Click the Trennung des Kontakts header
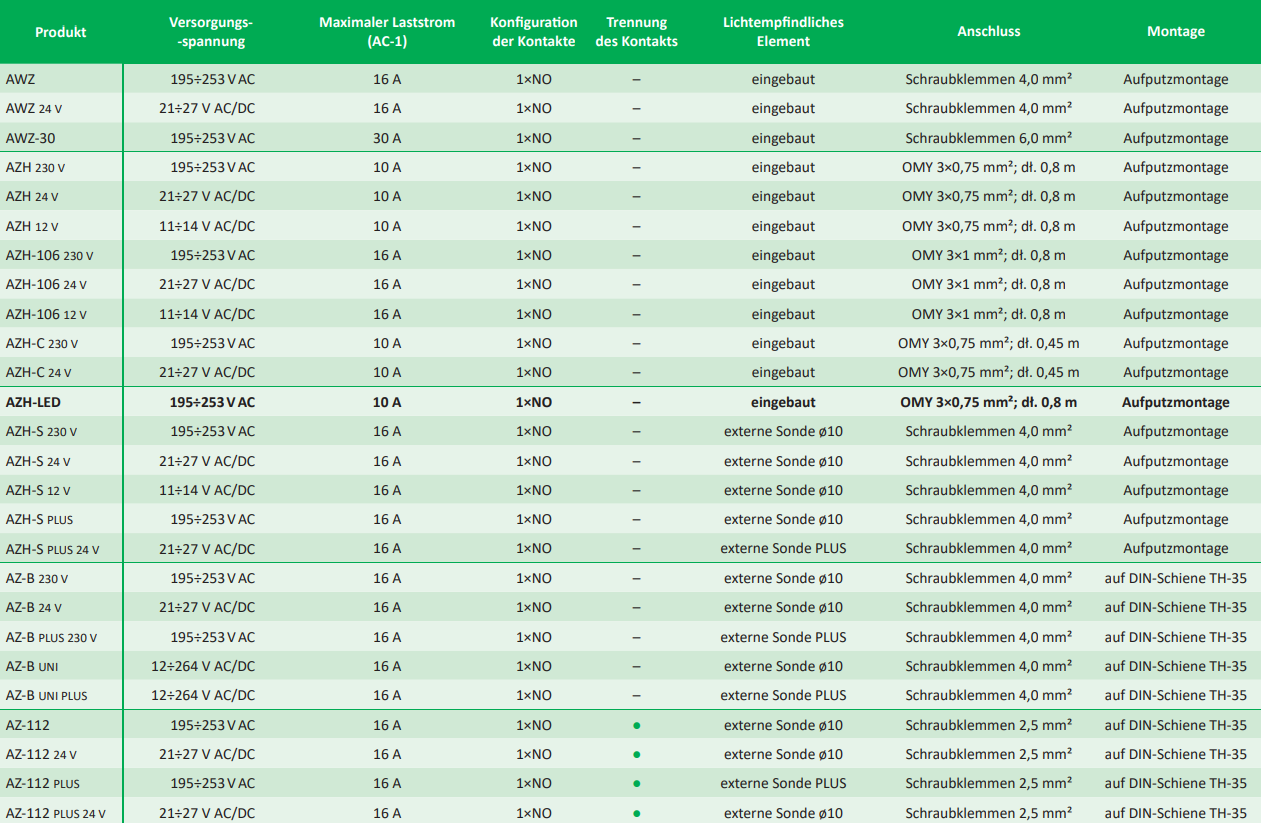The width and height of the screenshot is (1261, 823). click(636, 32)
